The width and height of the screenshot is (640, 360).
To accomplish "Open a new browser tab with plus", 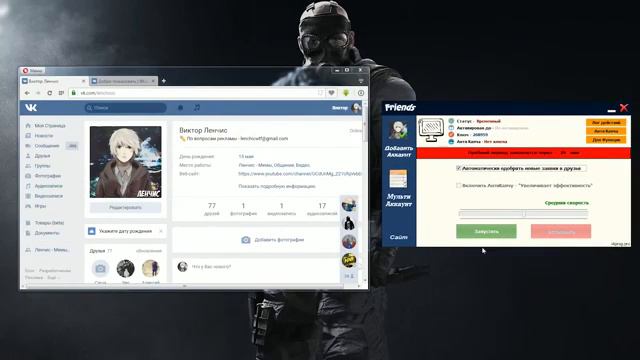I will (164, 81).
